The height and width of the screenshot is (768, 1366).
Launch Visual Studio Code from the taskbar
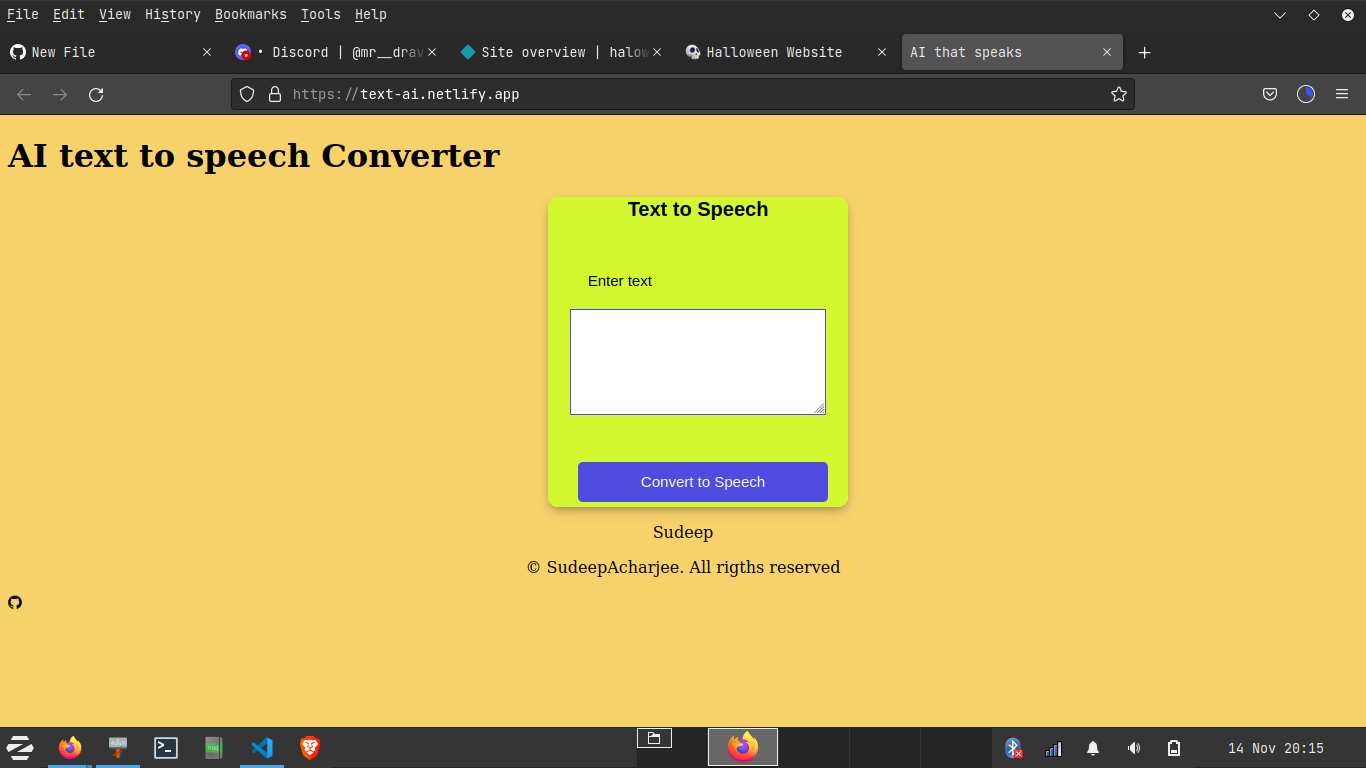[x=261, y=747]
